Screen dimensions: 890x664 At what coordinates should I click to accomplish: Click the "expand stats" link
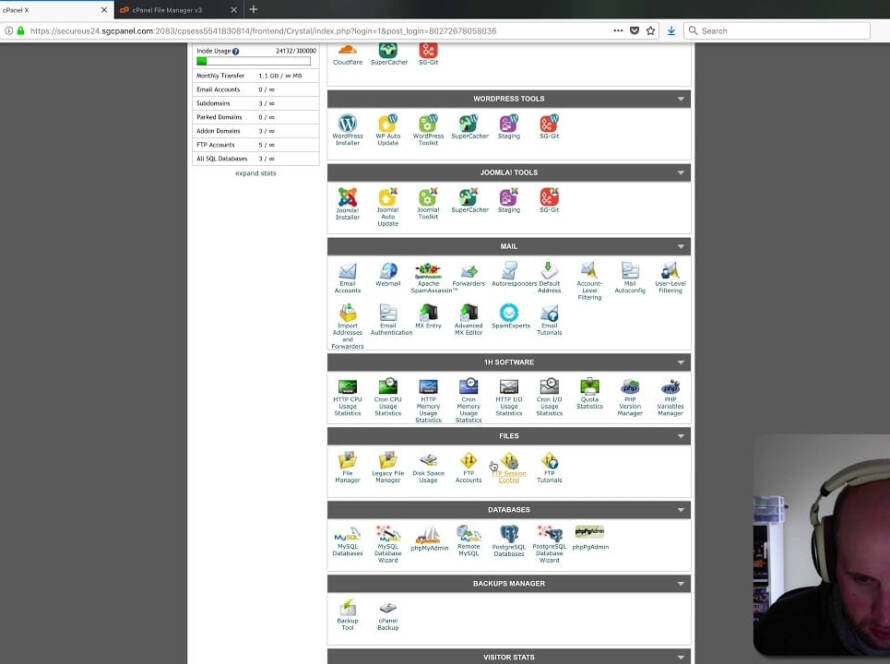coord(256,173)
